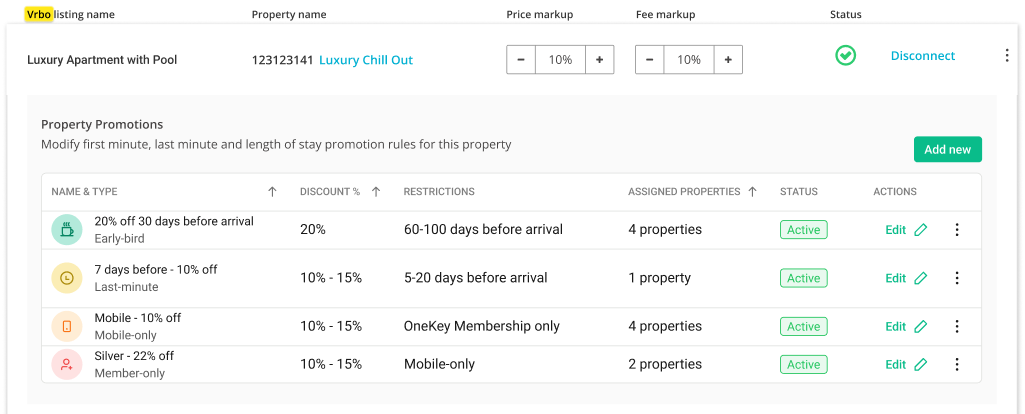Disconnect the Vrbo listing

922,56
